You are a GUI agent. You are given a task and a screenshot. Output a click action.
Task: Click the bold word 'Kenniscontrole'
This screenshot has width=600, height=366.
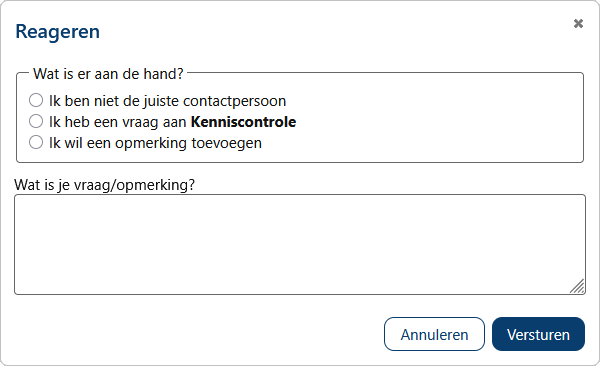pos(243,122)
